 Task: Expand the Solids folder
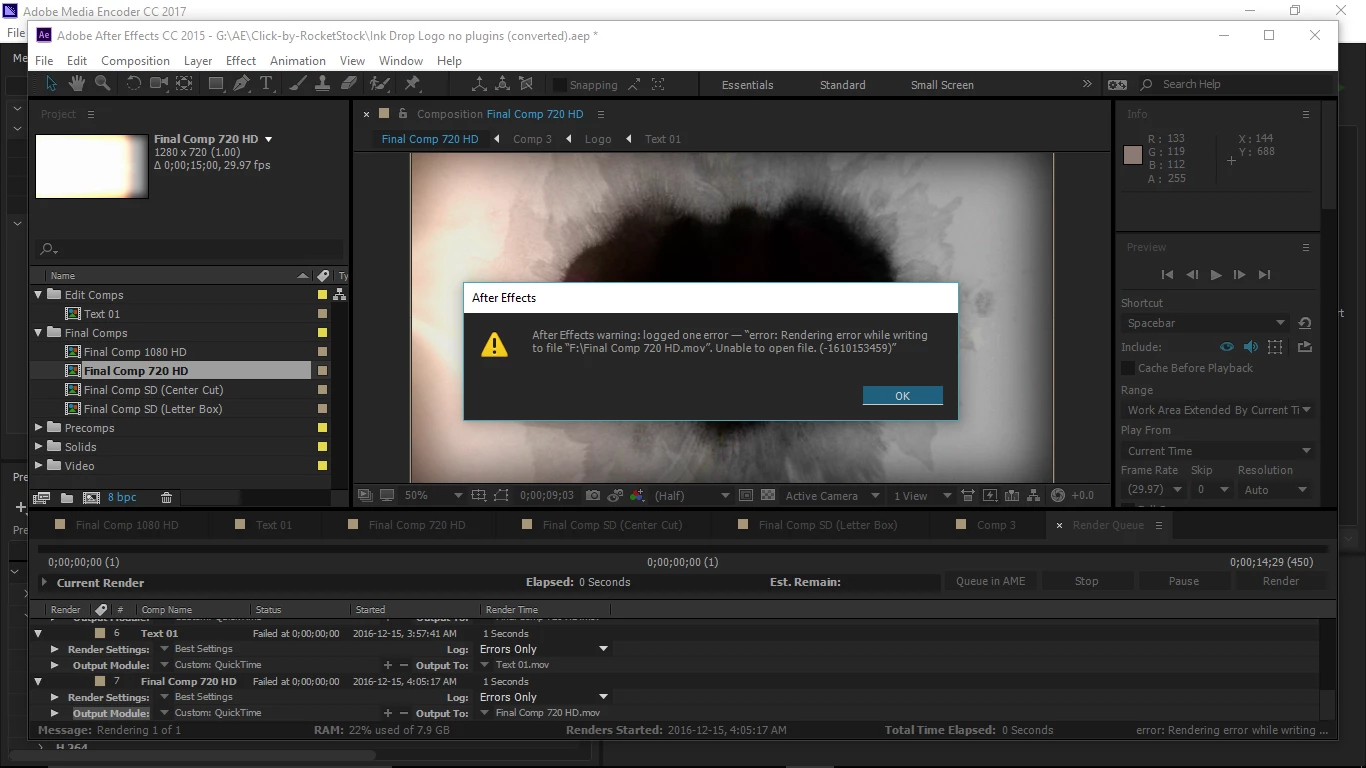[x=39, y=447]
